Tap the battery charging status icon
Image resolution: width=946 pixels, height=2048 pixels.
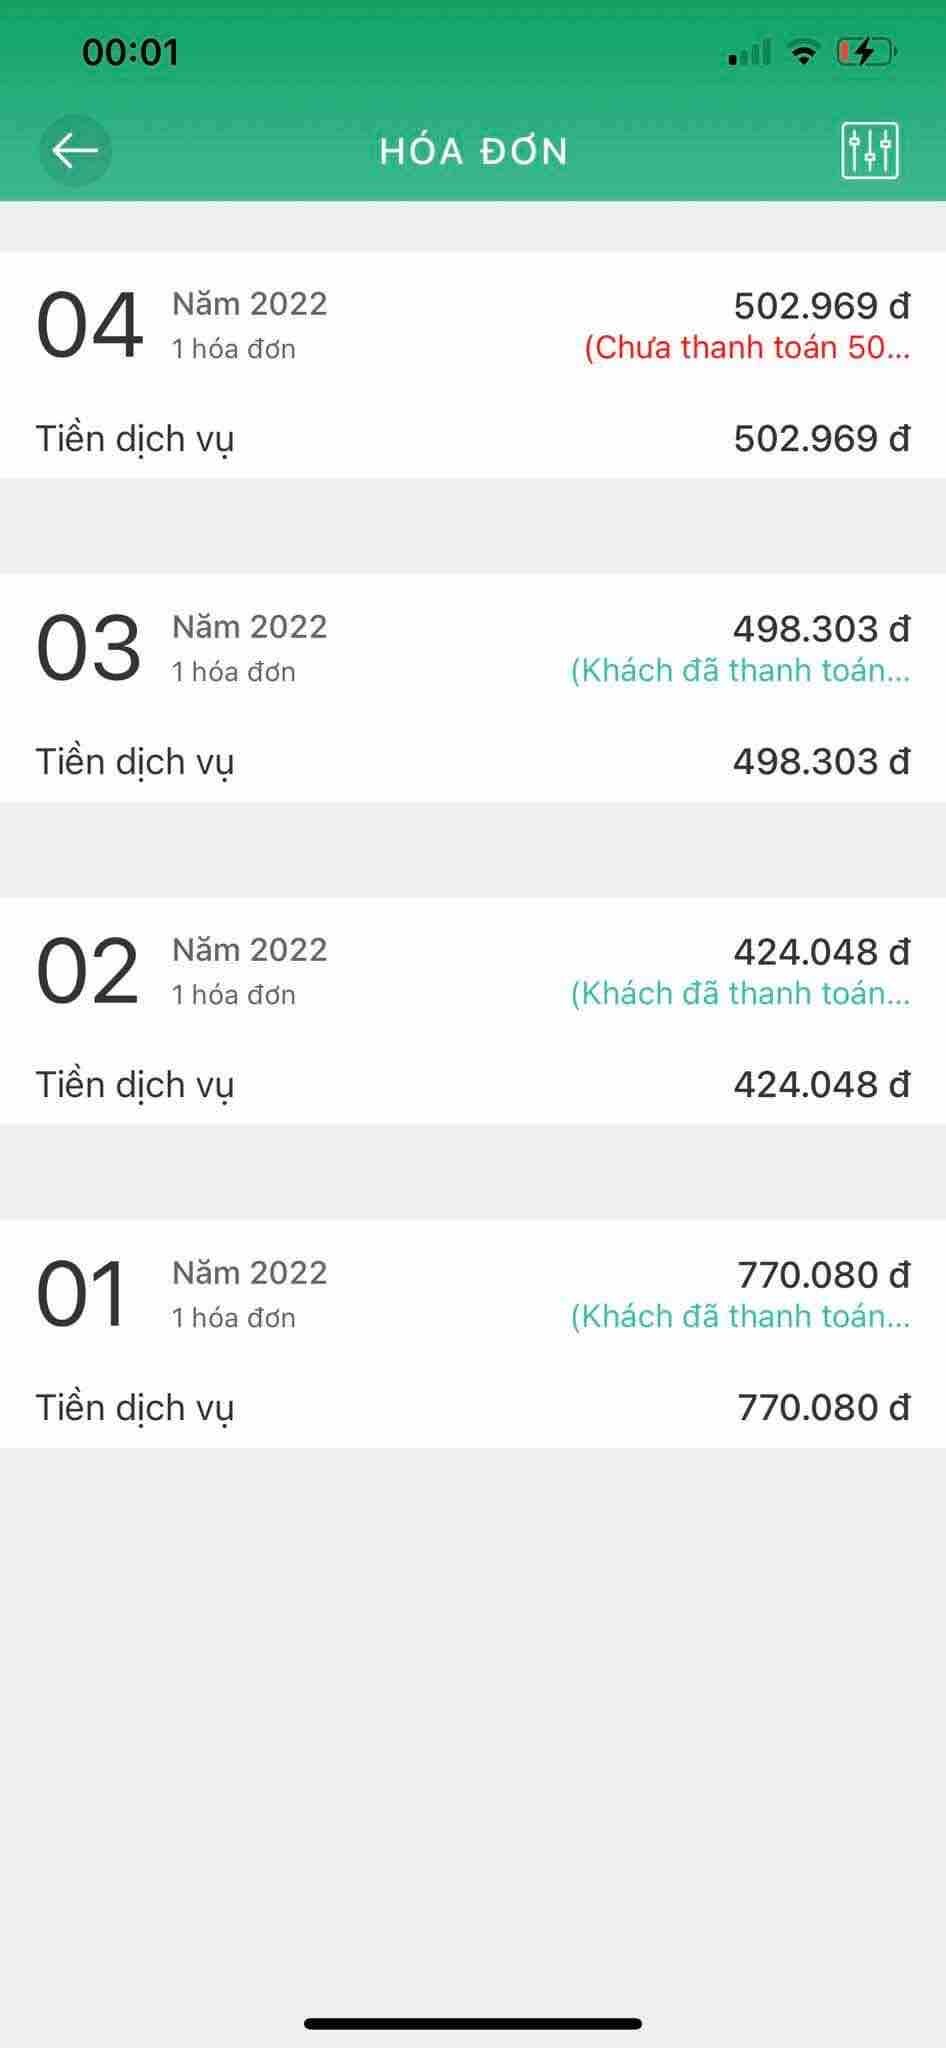[x=866, y=51]
